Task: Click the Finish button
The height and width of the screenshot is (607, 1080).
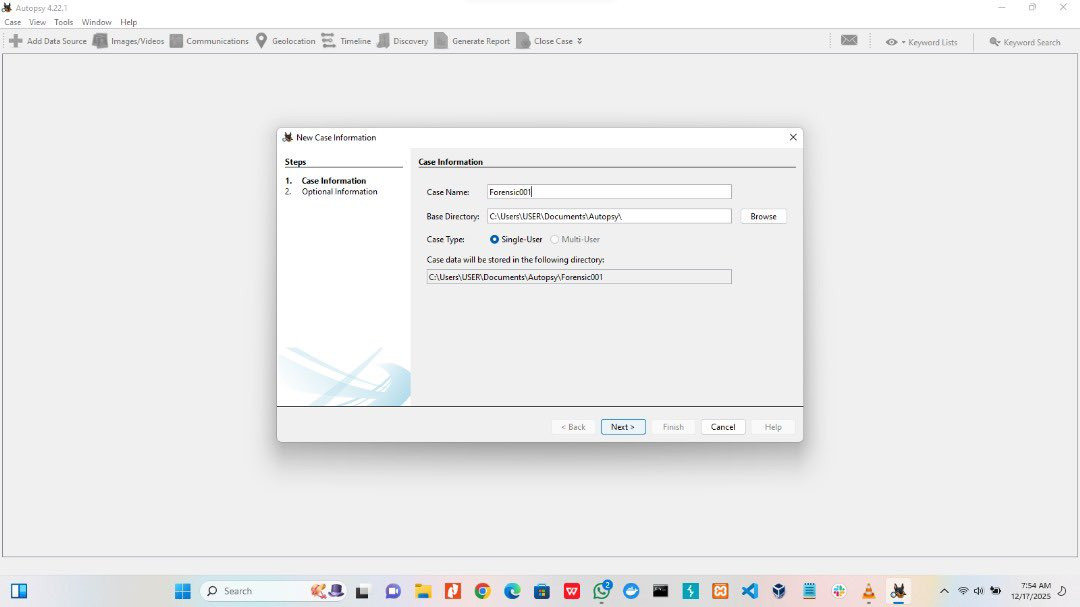Action: click(673, 427)
